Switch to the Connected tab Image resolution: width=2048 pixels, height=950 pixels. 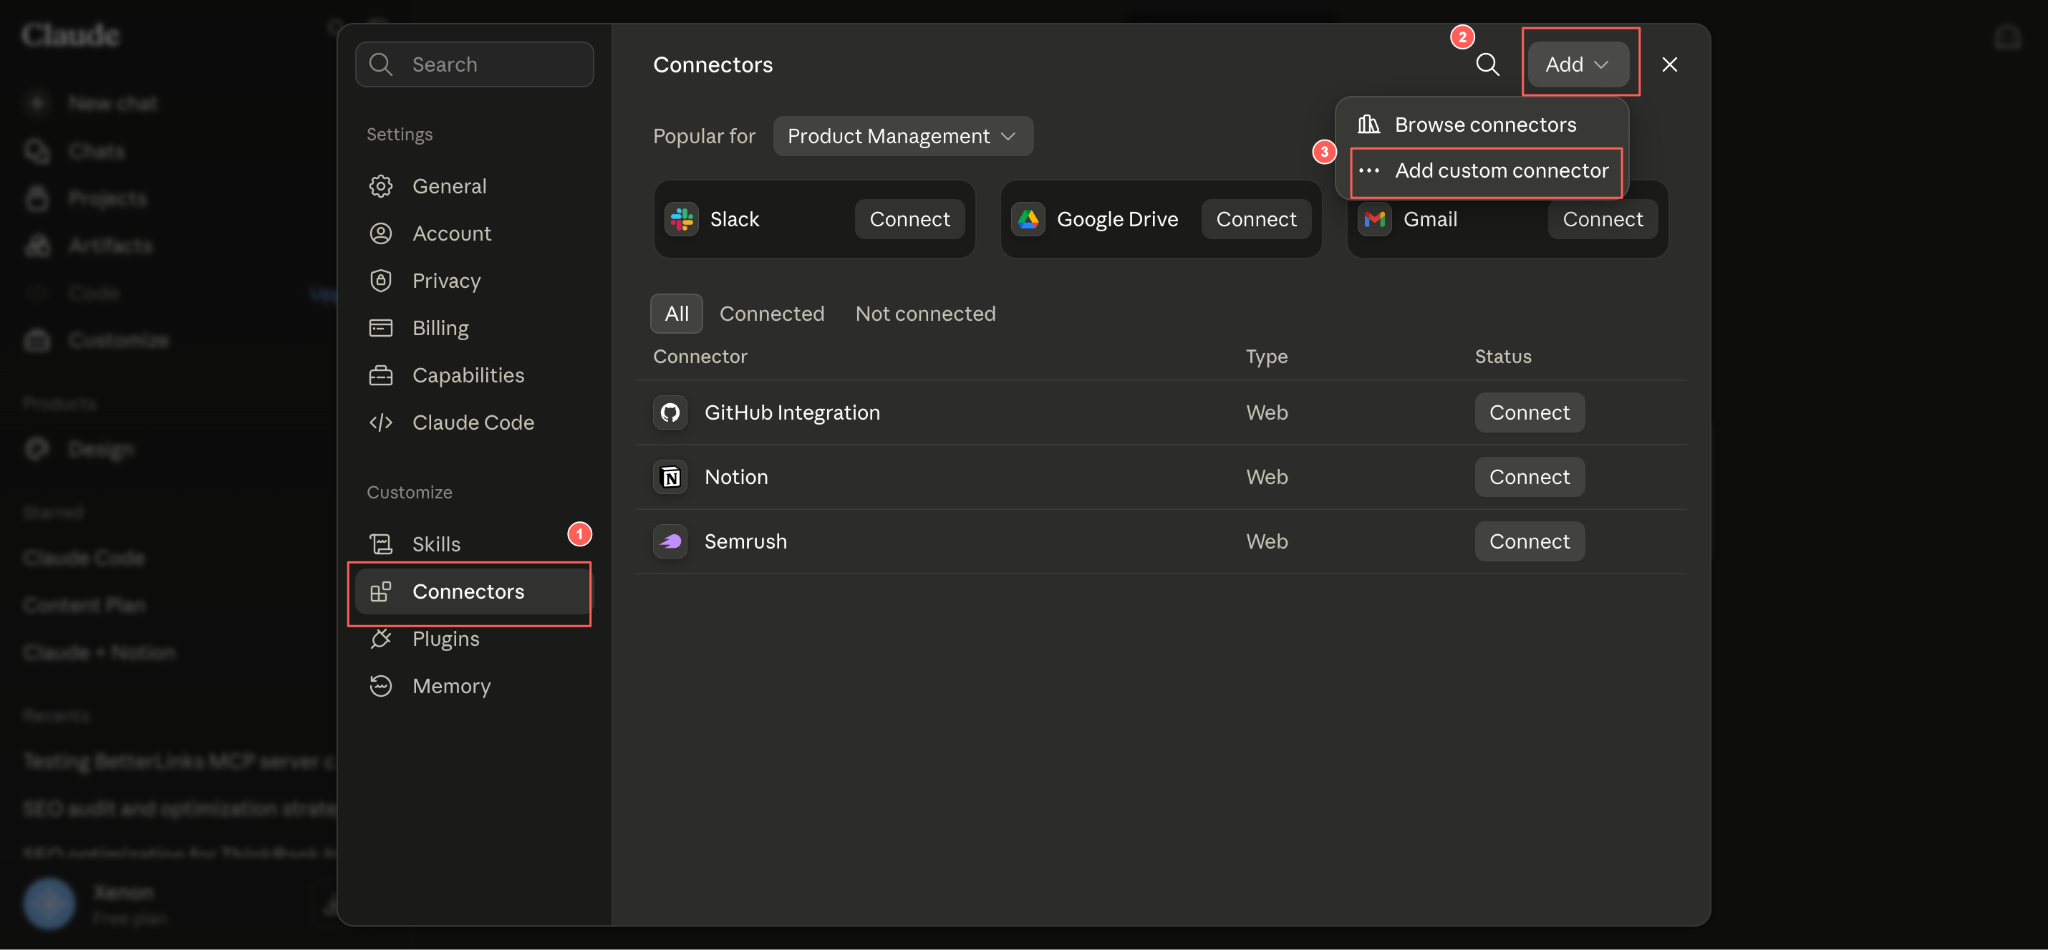coord(772,314)
